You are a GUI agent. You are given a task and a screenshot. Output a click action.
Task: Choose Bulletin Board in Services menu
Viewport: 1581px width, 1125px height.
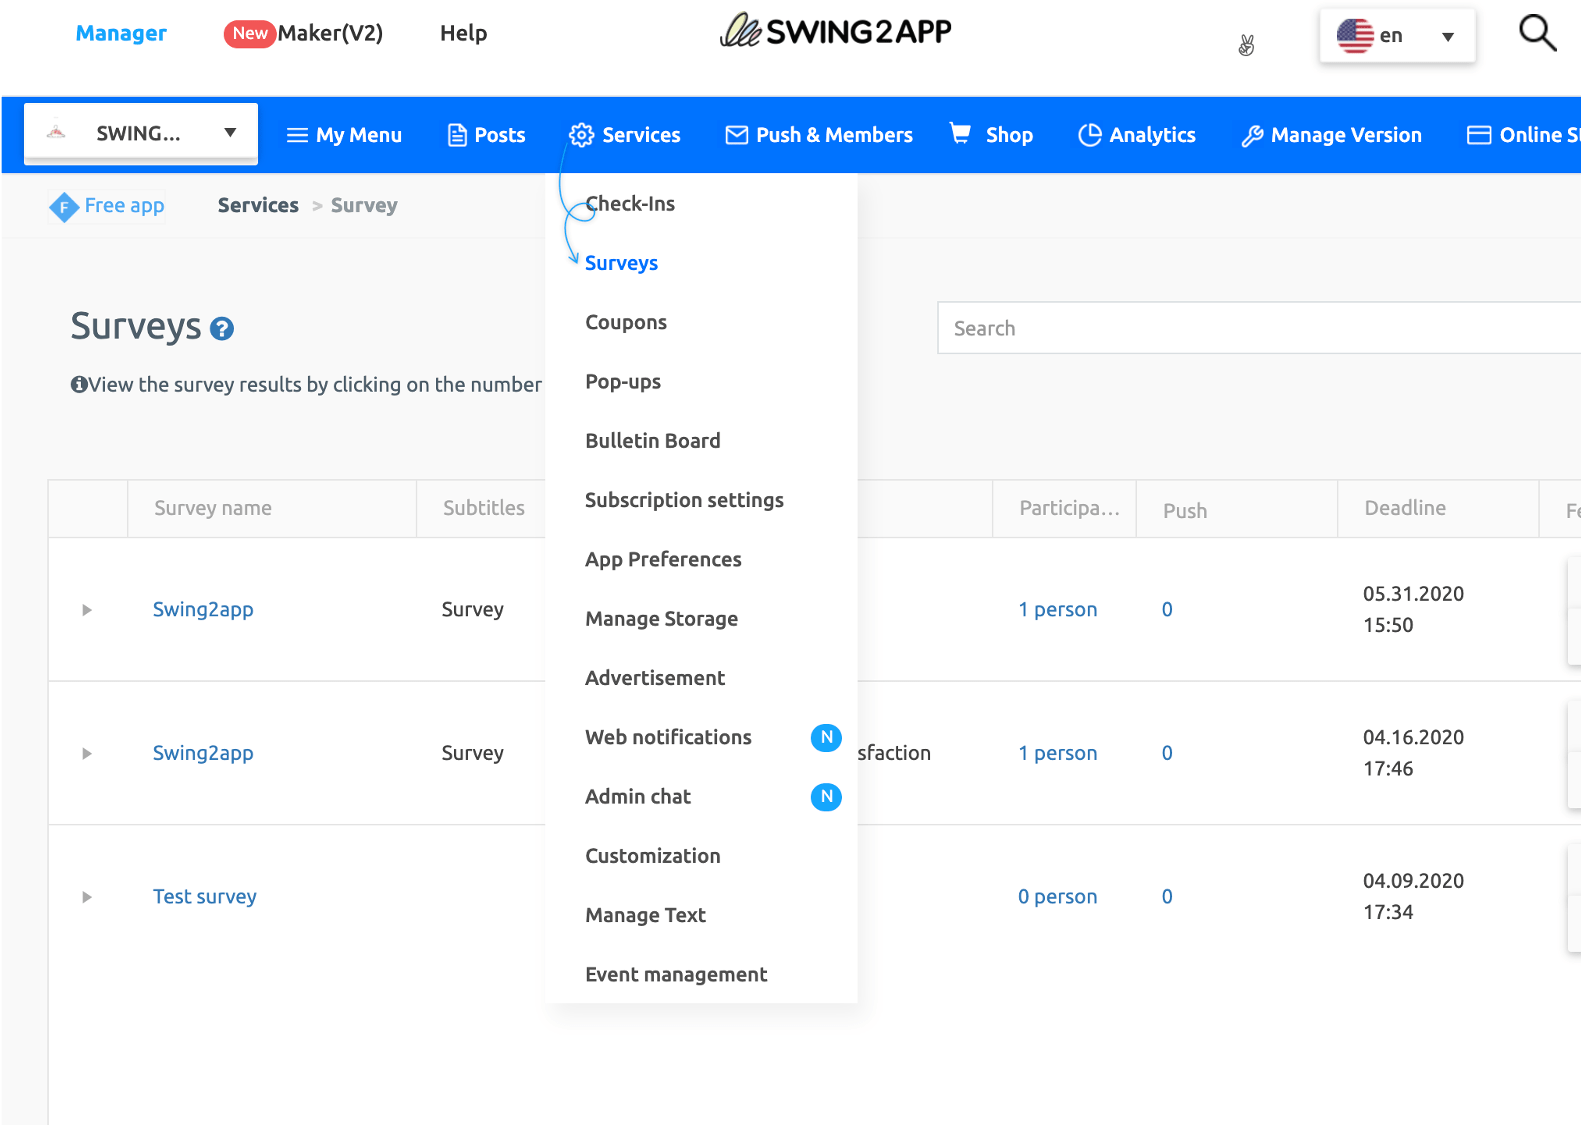tap(652, 441)
